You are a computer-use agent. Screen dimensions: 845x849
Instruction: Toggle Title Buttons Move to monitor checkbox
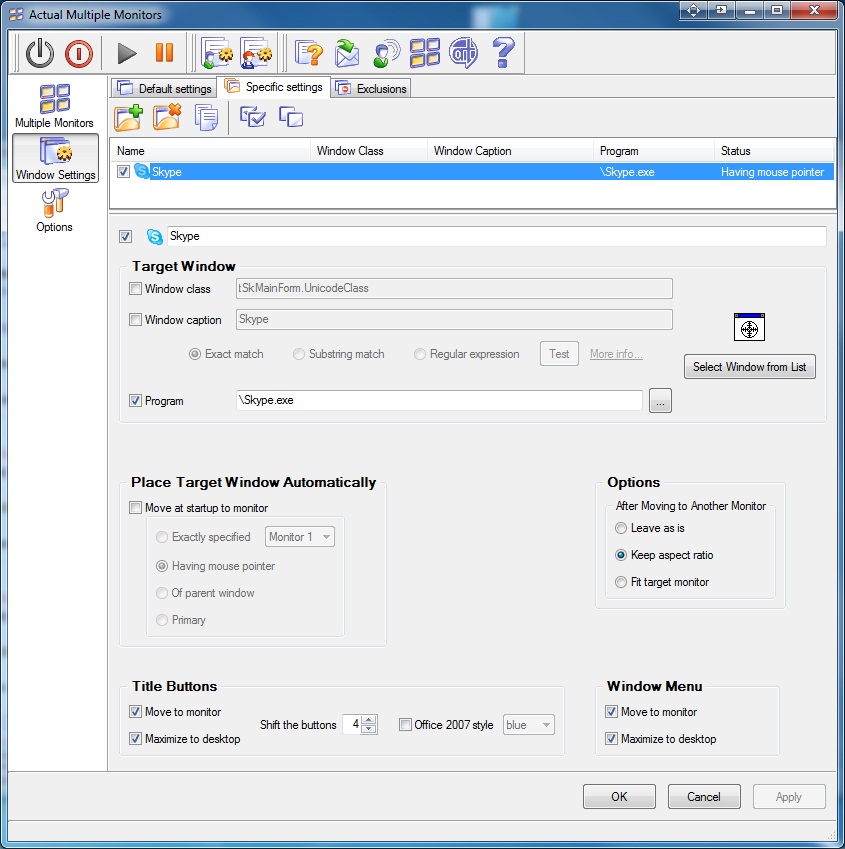[x=135, y=711]
